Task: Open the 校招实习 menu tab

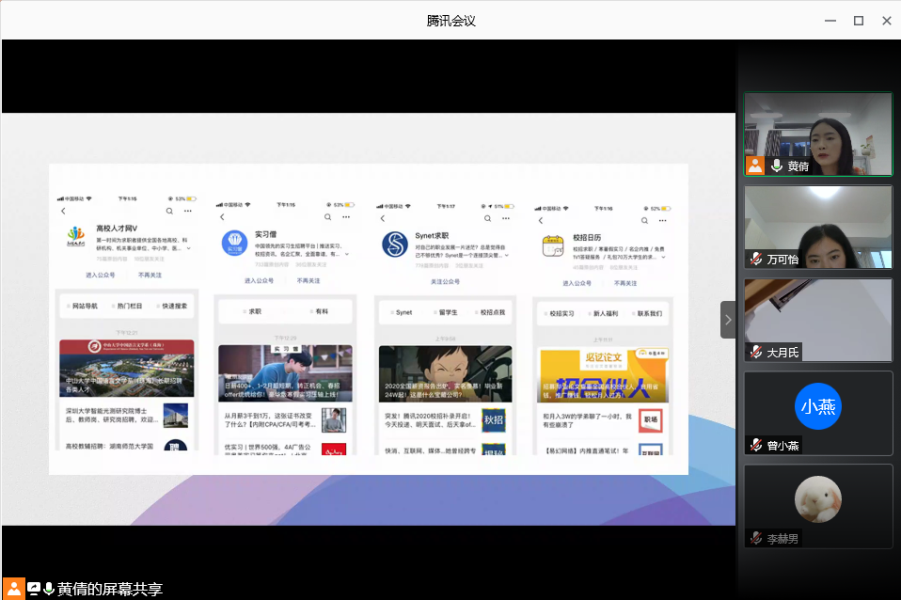Action: click(x=560, y=314)
